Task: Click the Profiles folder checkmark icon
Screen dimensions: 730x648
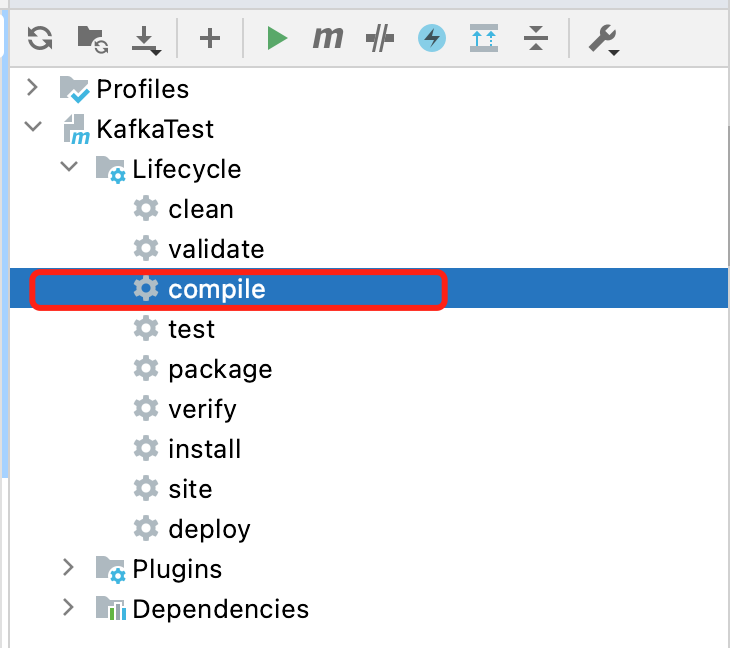Action: tap(74, 89)
